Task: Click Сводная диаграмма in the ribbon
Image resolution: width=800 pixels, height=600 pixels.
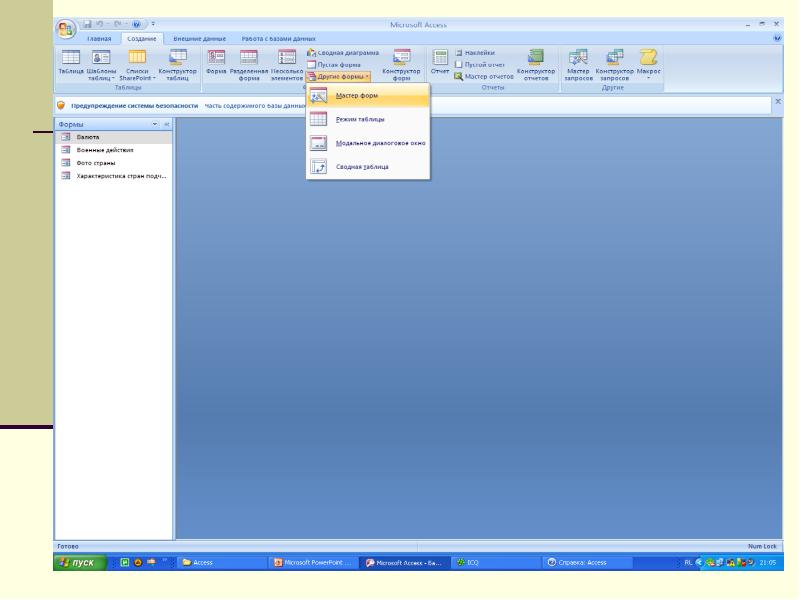Action: point(343,53)
